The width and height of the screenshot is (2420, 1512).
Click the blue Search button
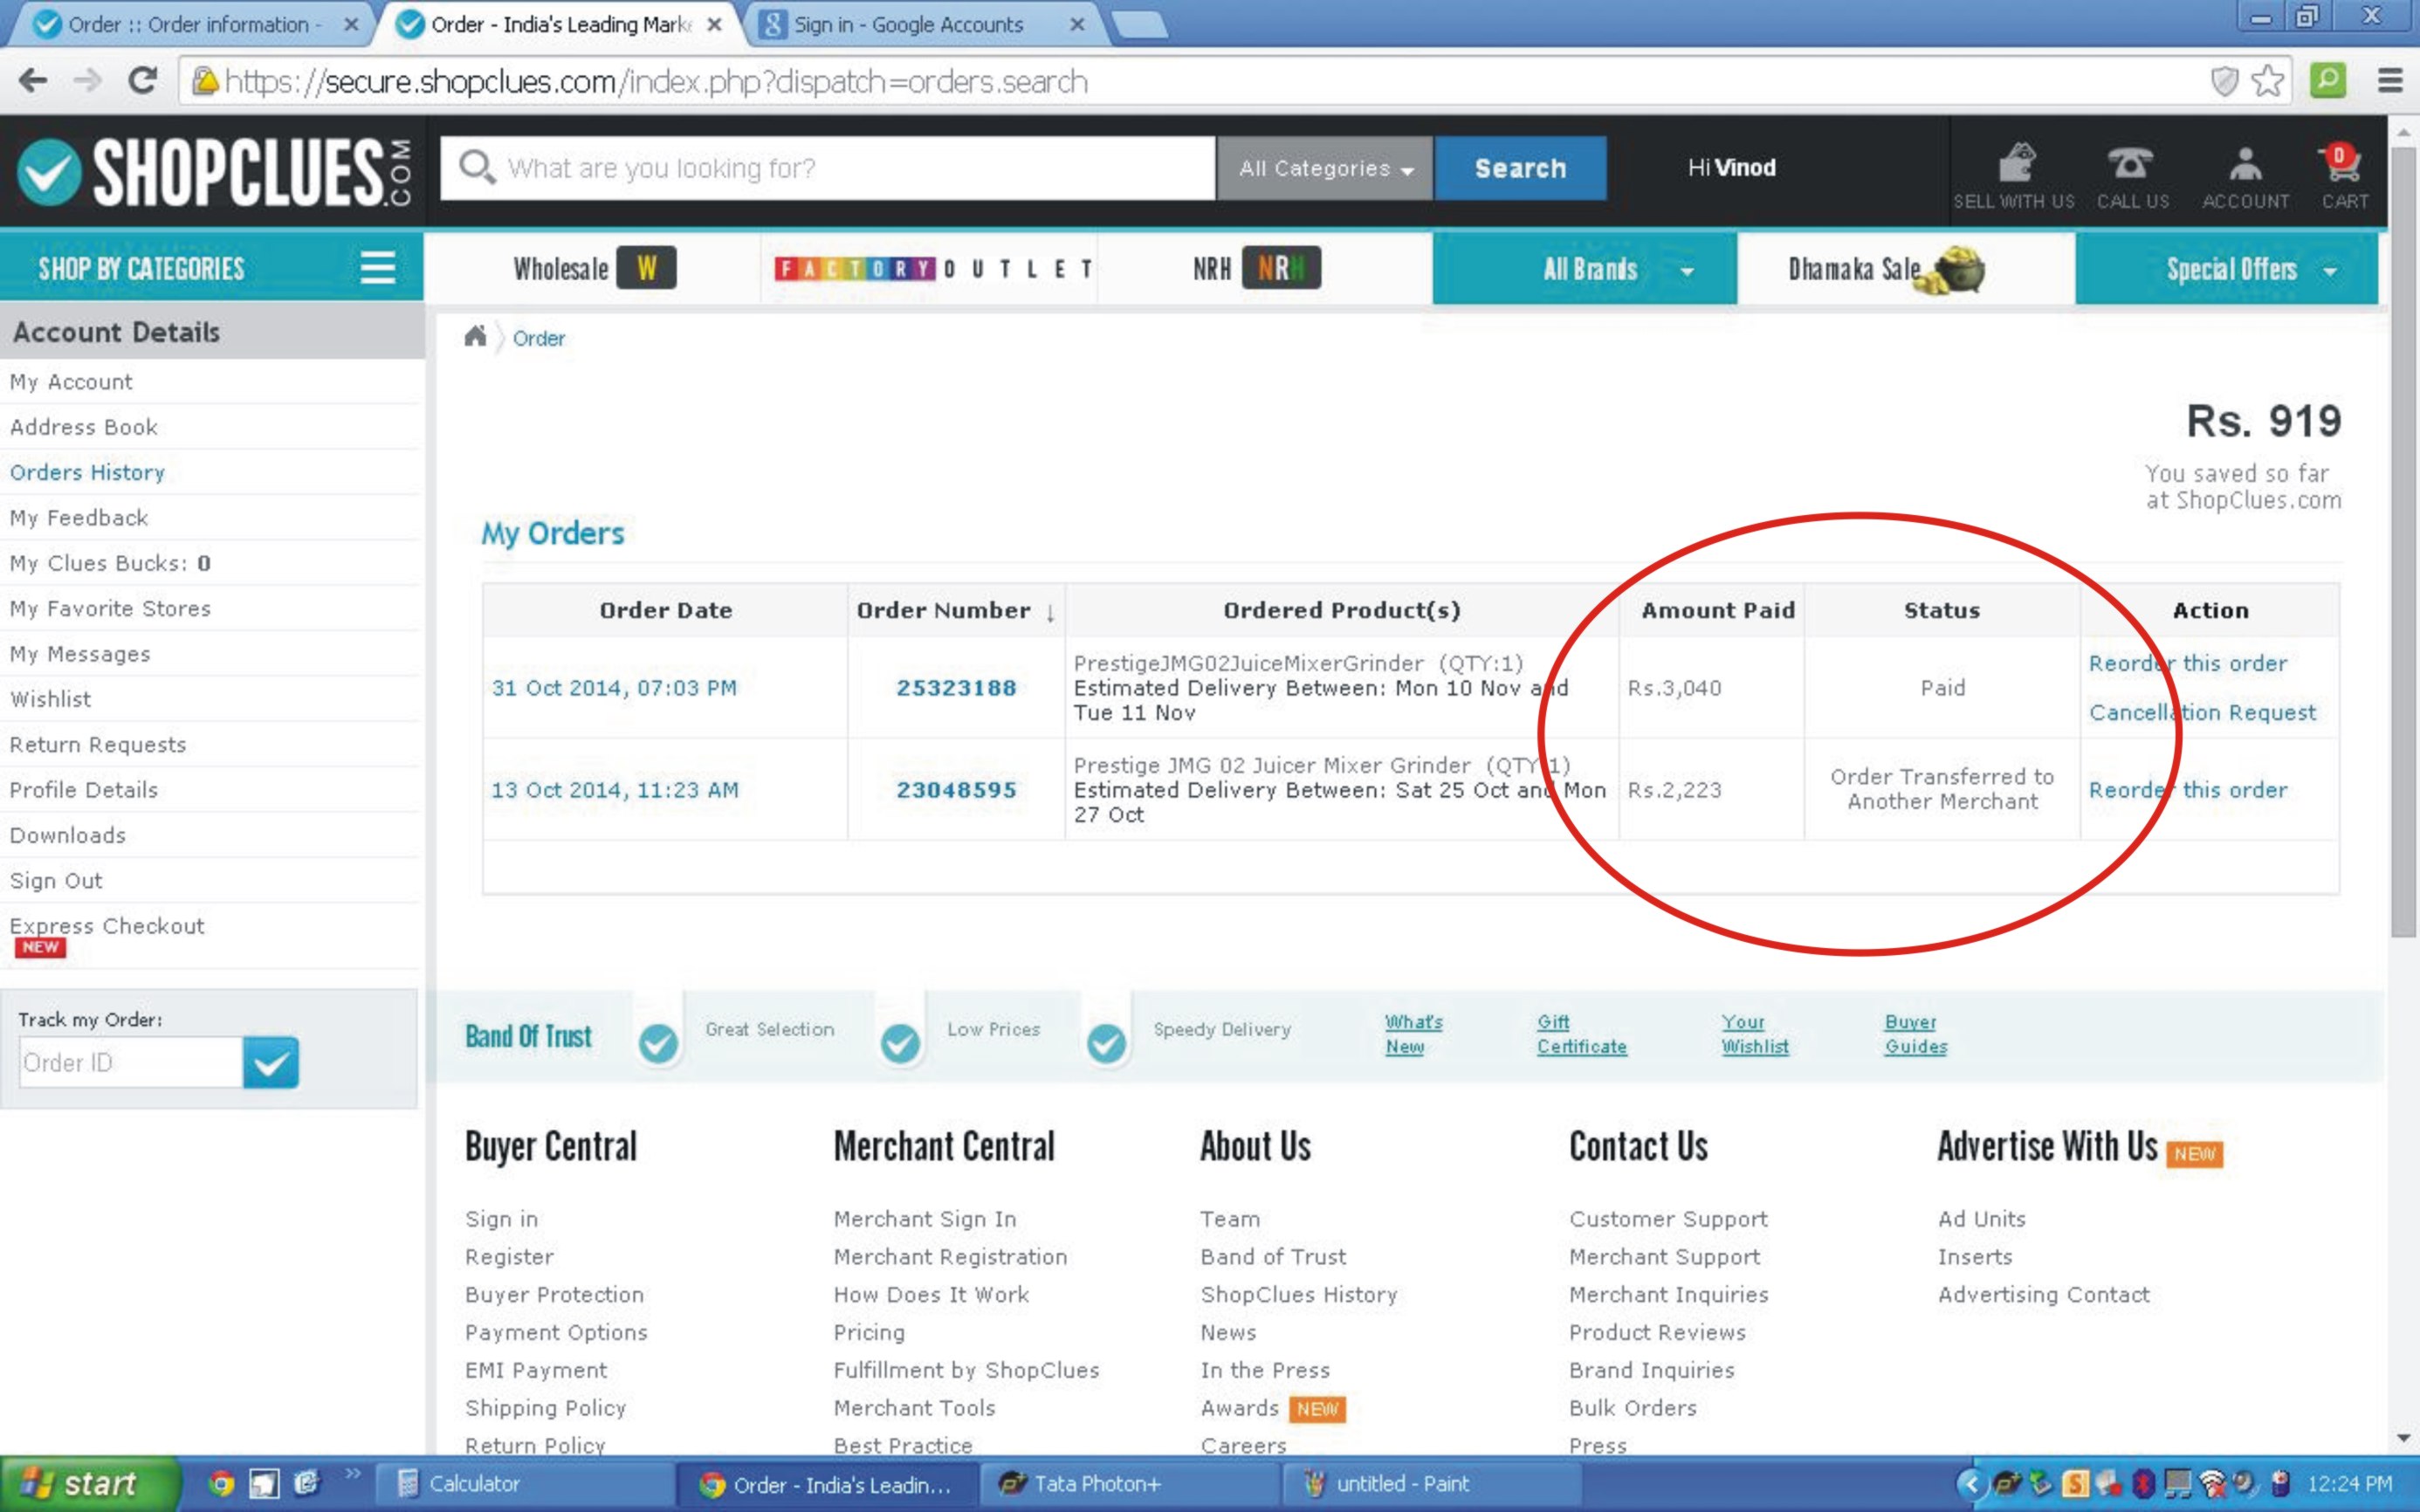[1520, 168]
